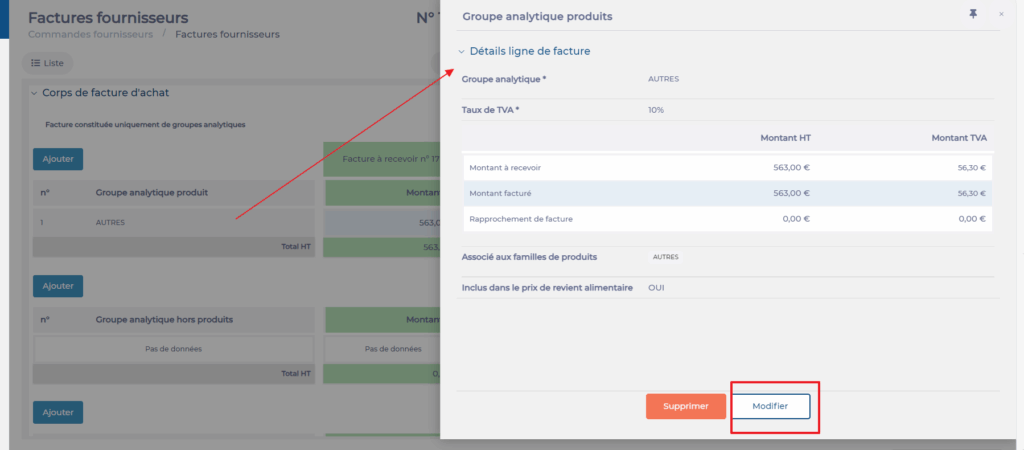The height and width of the screenshot is (450, 1024).
Task: Click the Modifier button
Action: 769,406
